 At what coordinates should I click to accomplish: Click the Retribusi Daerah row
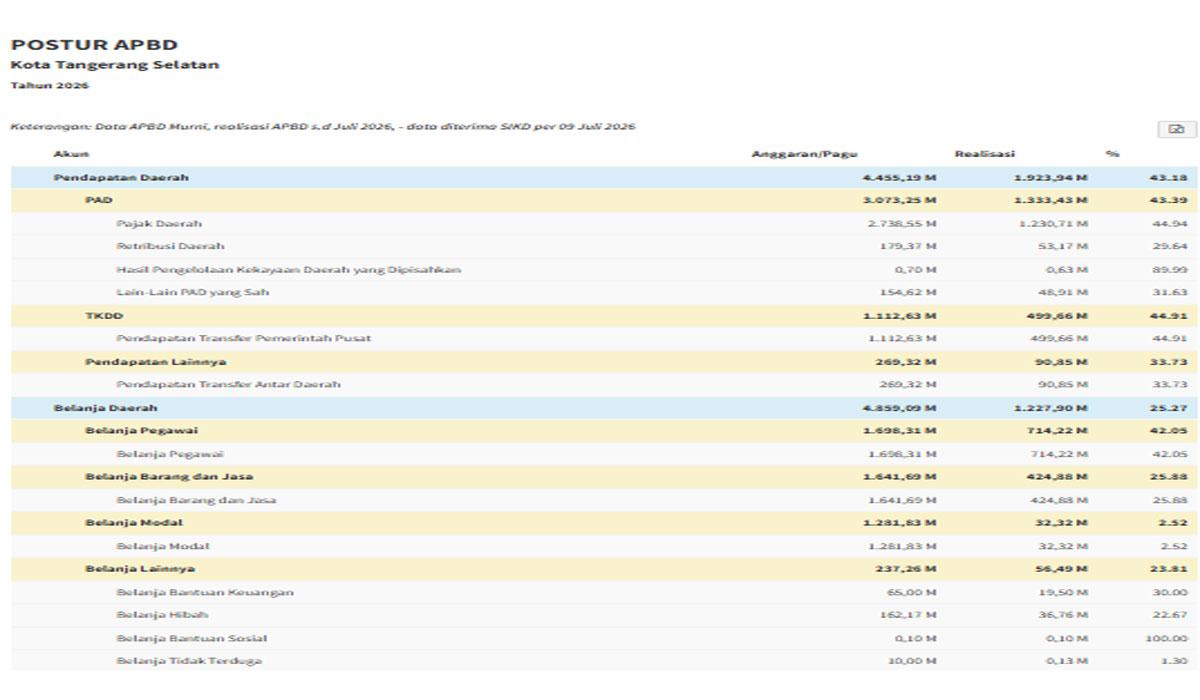pos(600,246)
